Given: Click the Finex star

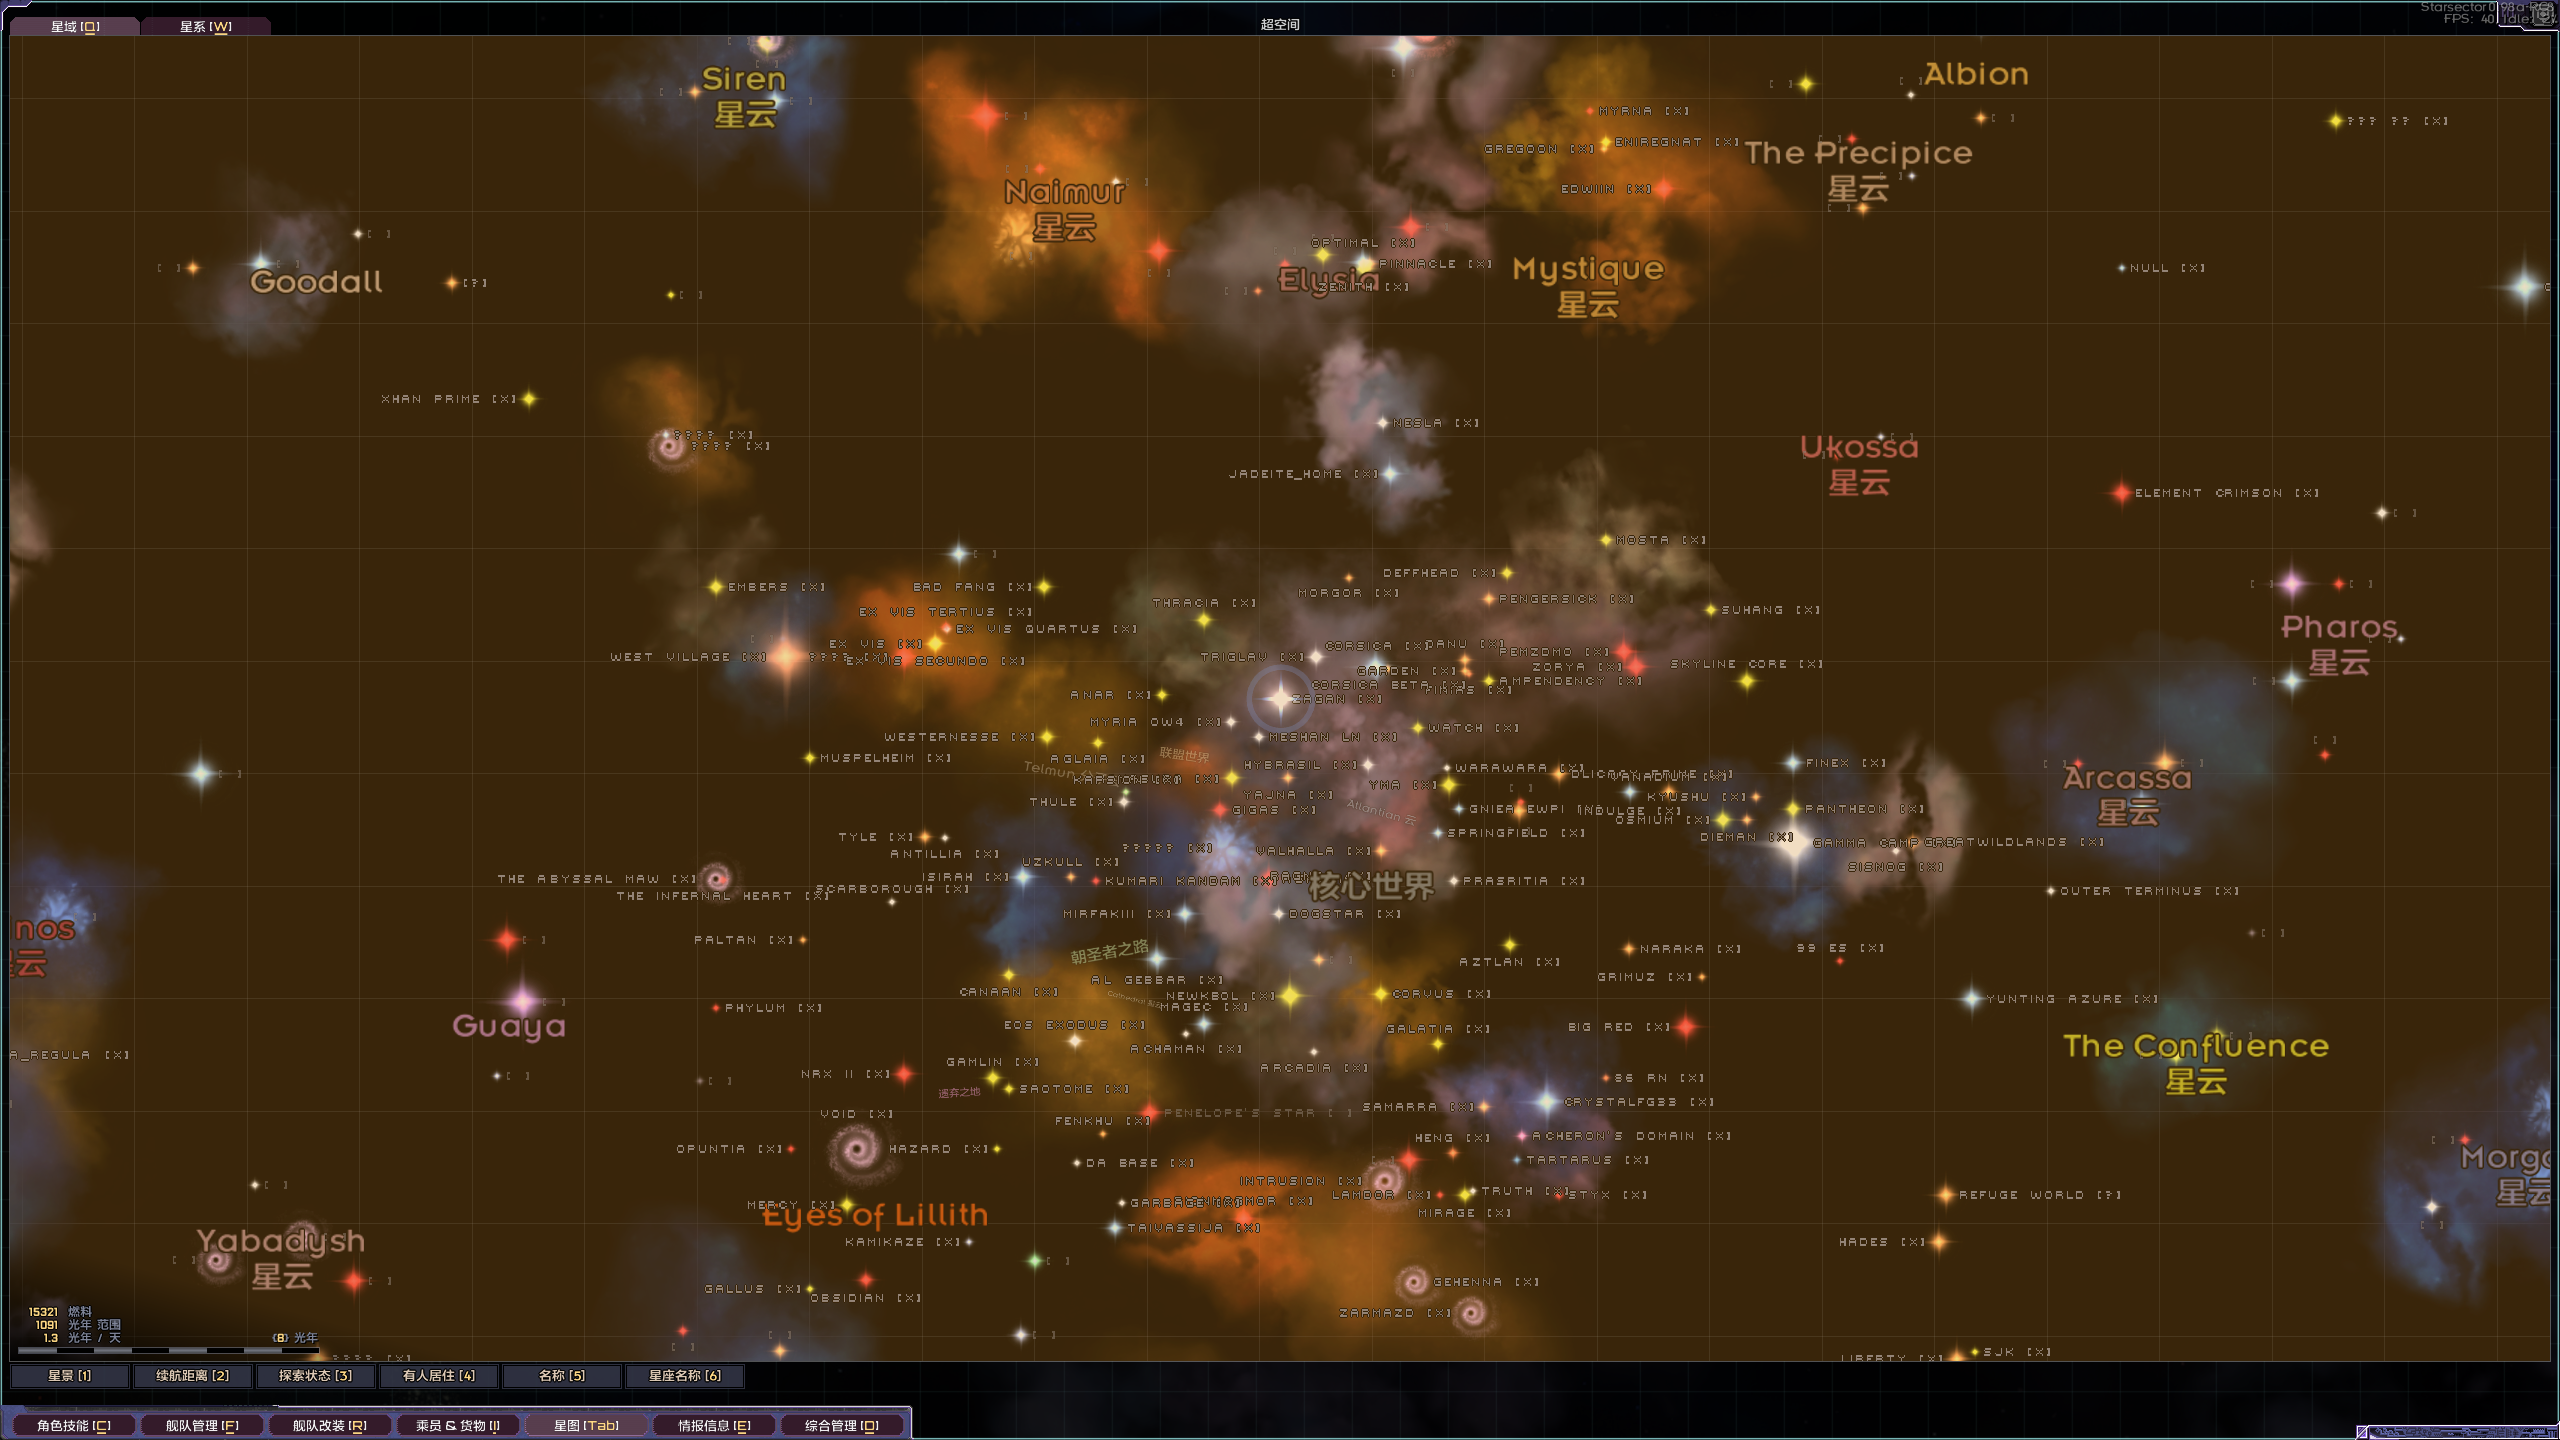Looking at the screenshot, I should point(1793,763).
